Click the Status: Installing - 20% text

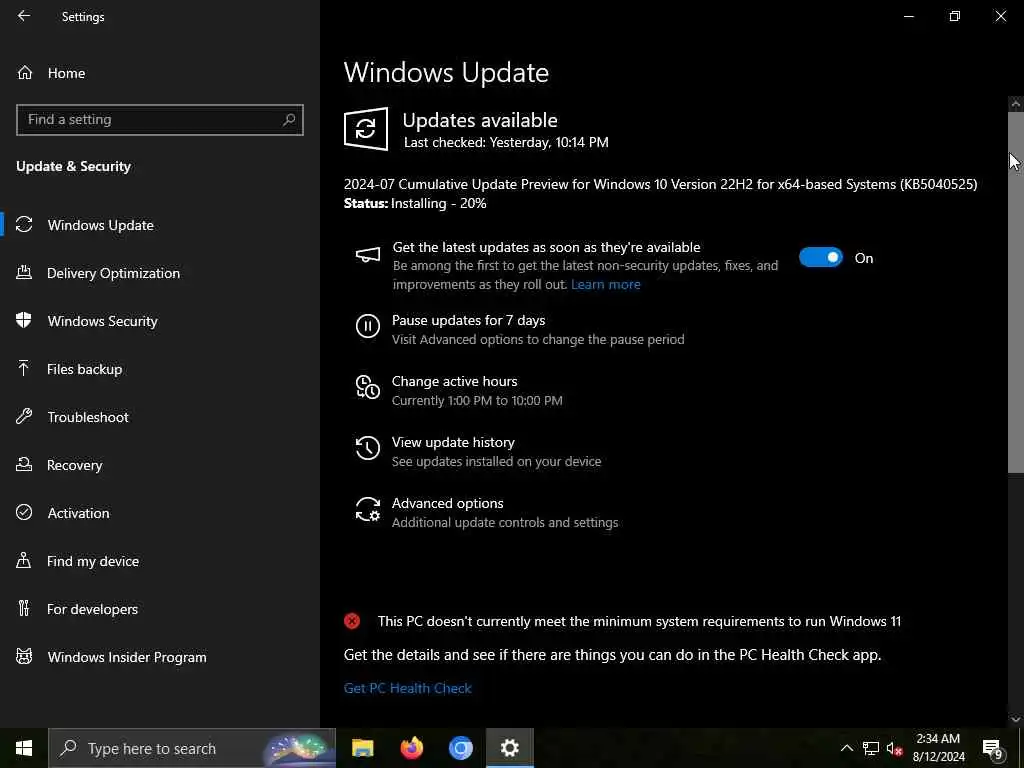[415, 203]
